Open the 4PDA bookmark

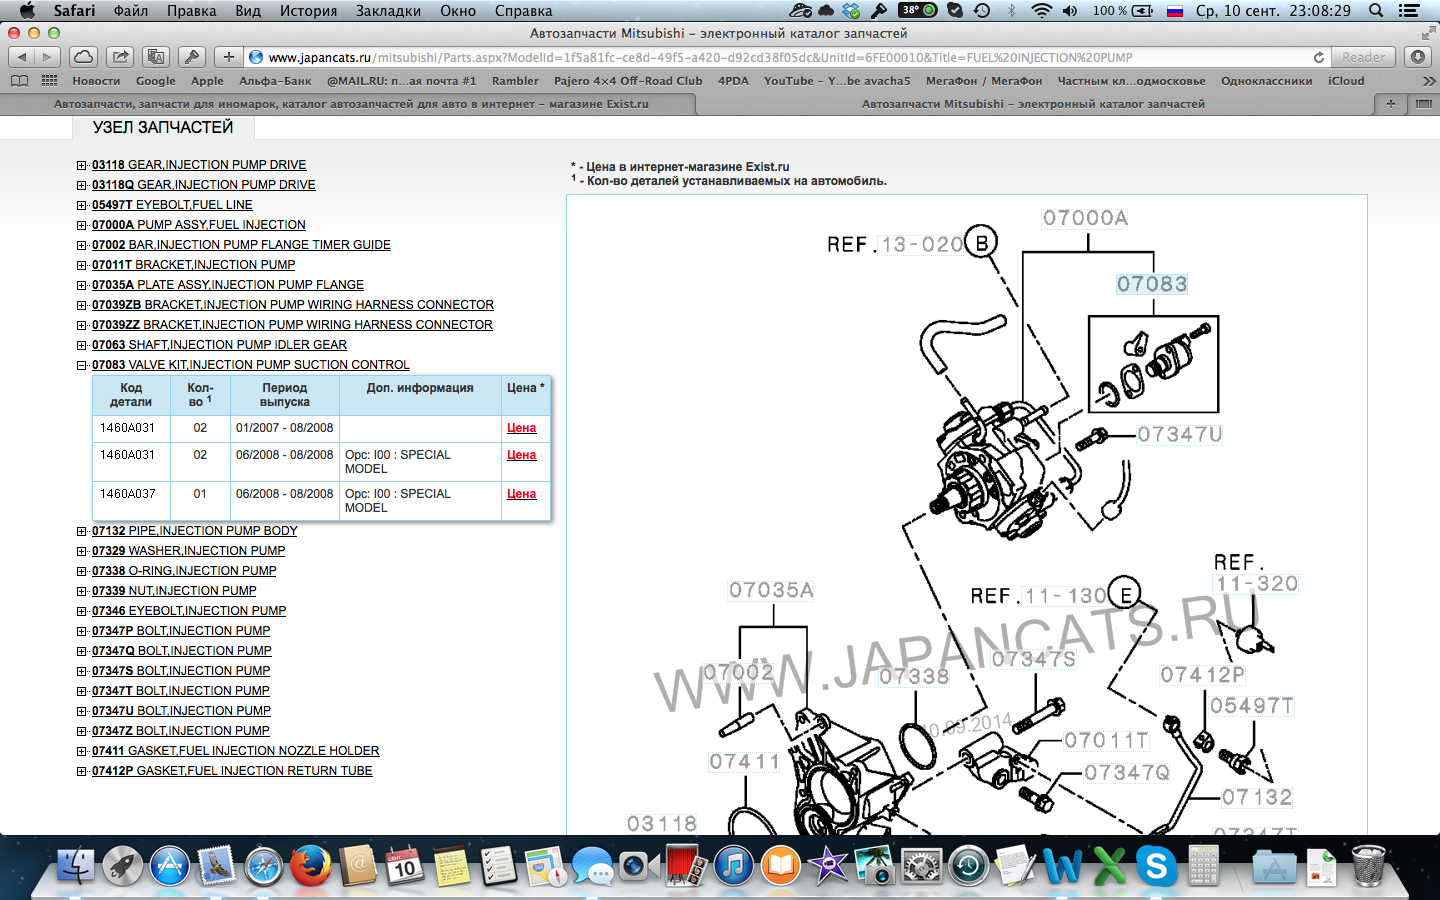733,81
